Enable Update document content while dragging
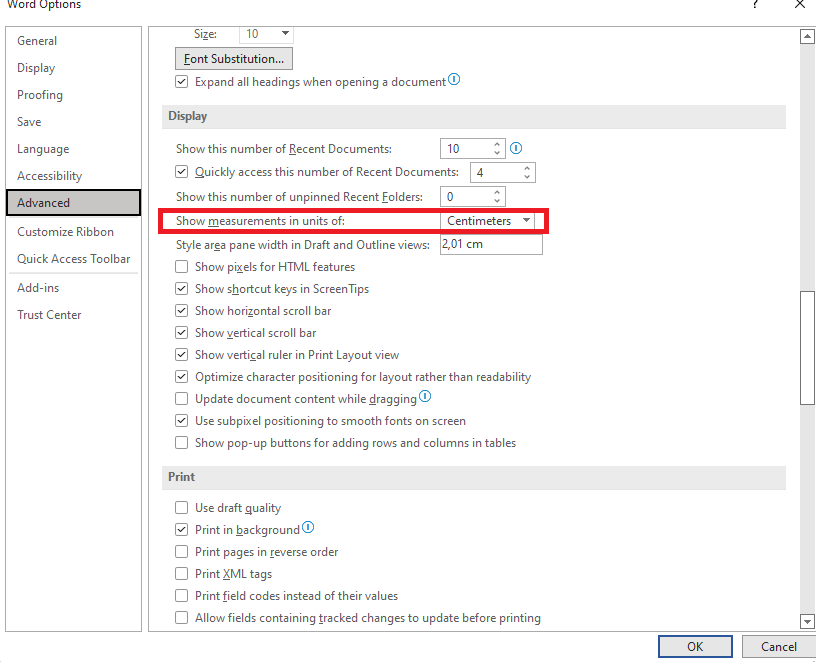Image resolution: width=816 pixels, height=662 pixels. pyautogui.click(x=181, y=399)
